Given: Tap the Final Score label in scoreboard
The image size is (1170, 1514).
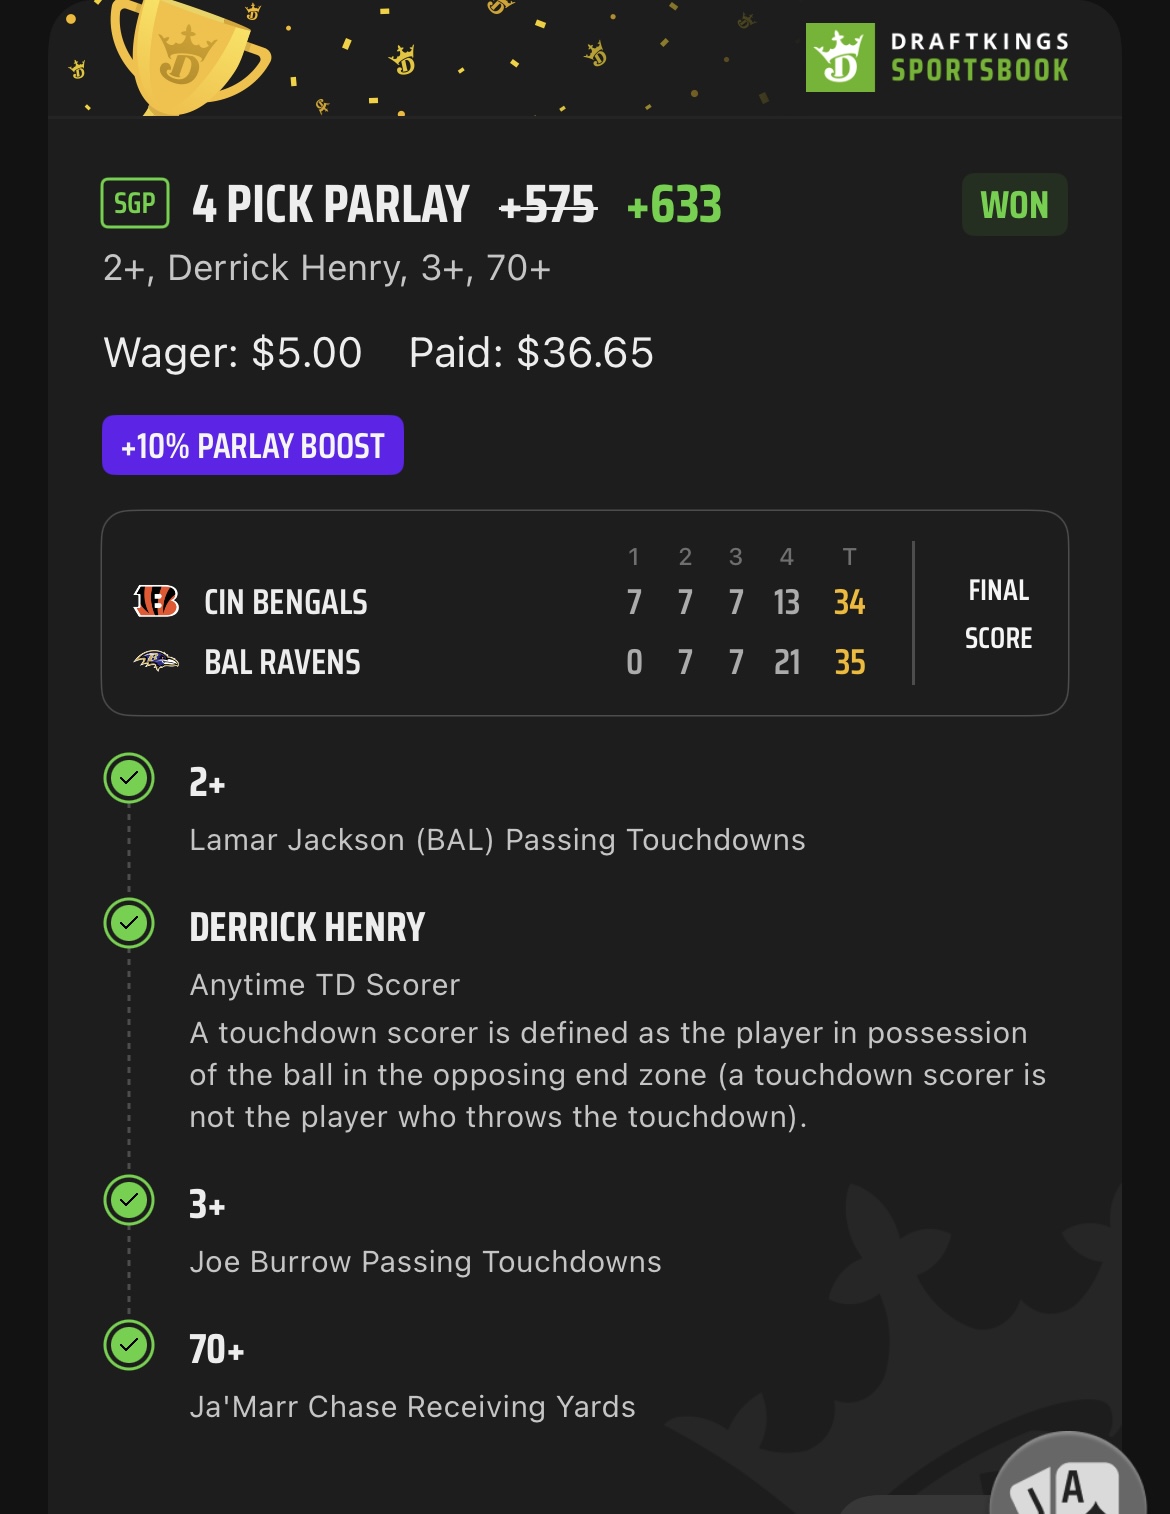Looking at the screenshot, I should (998, 614).
